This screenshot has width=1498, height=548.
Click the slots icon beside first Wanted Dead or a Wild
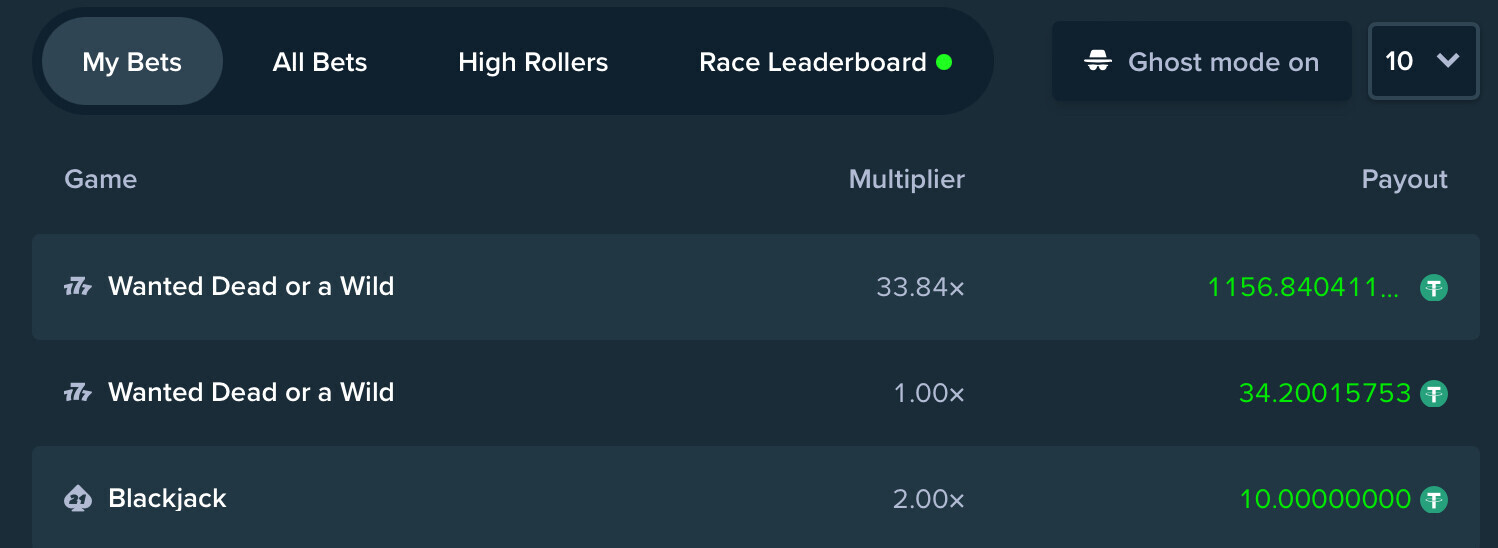pyautogui.click(x=78, y=287)
